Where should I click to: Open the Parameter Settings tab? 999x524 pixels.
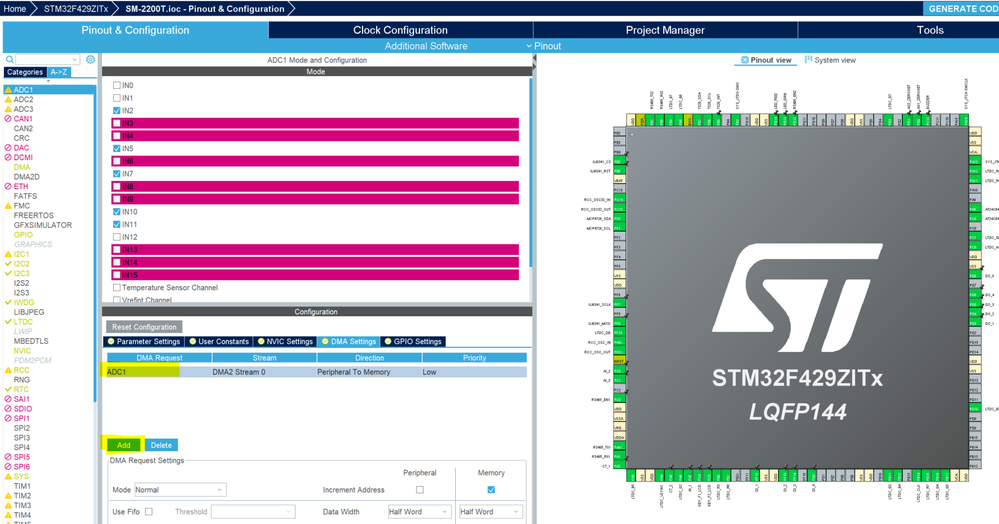click(x=143, y=342)
